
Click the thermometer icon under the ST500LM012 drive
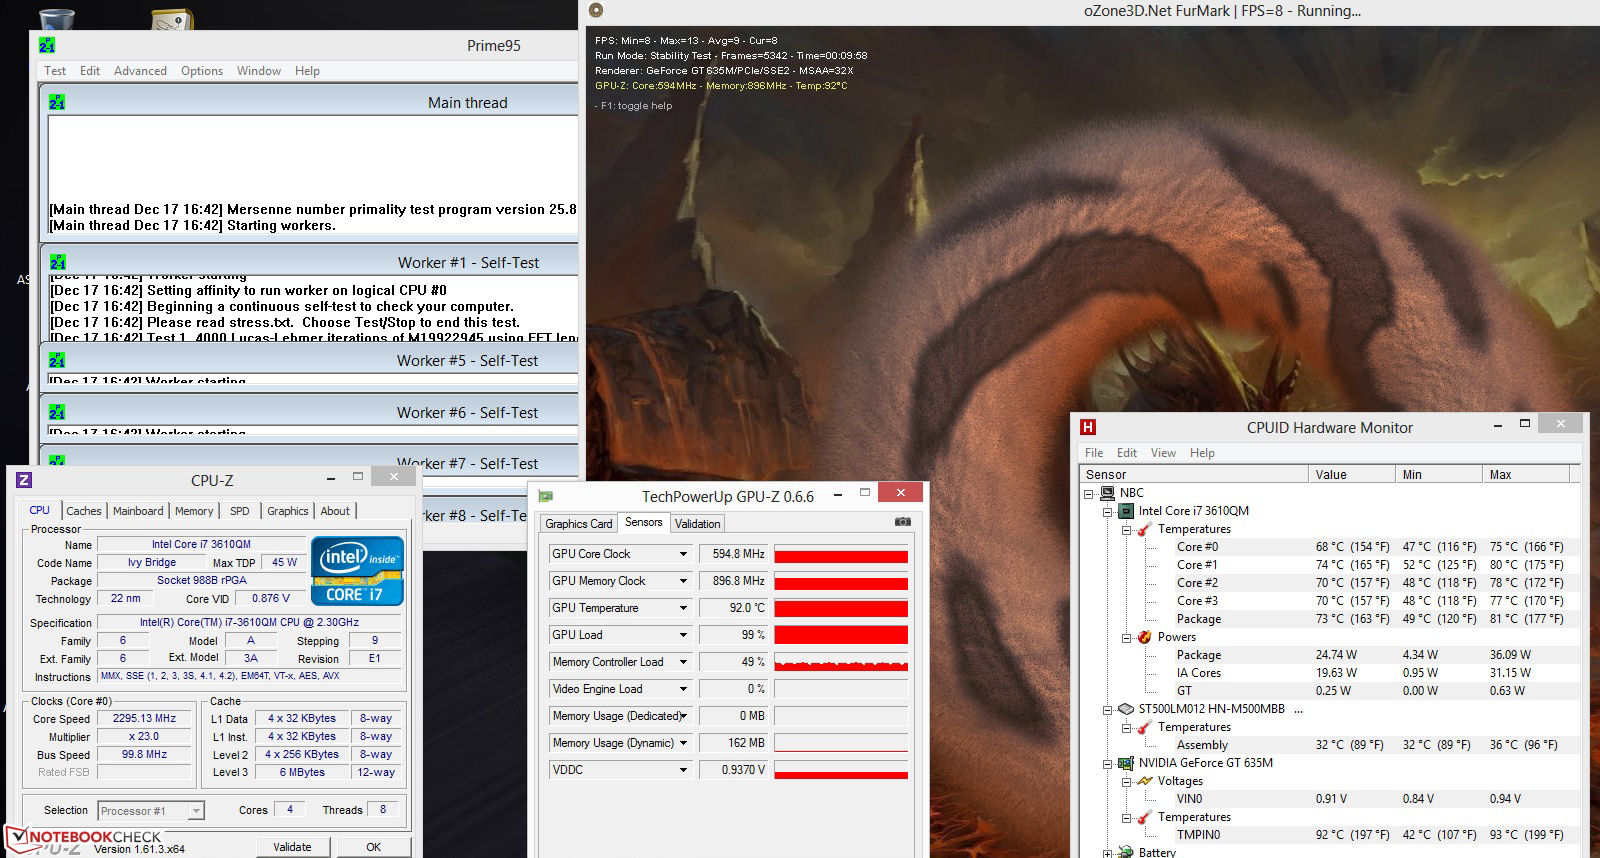click(1145, 727)
